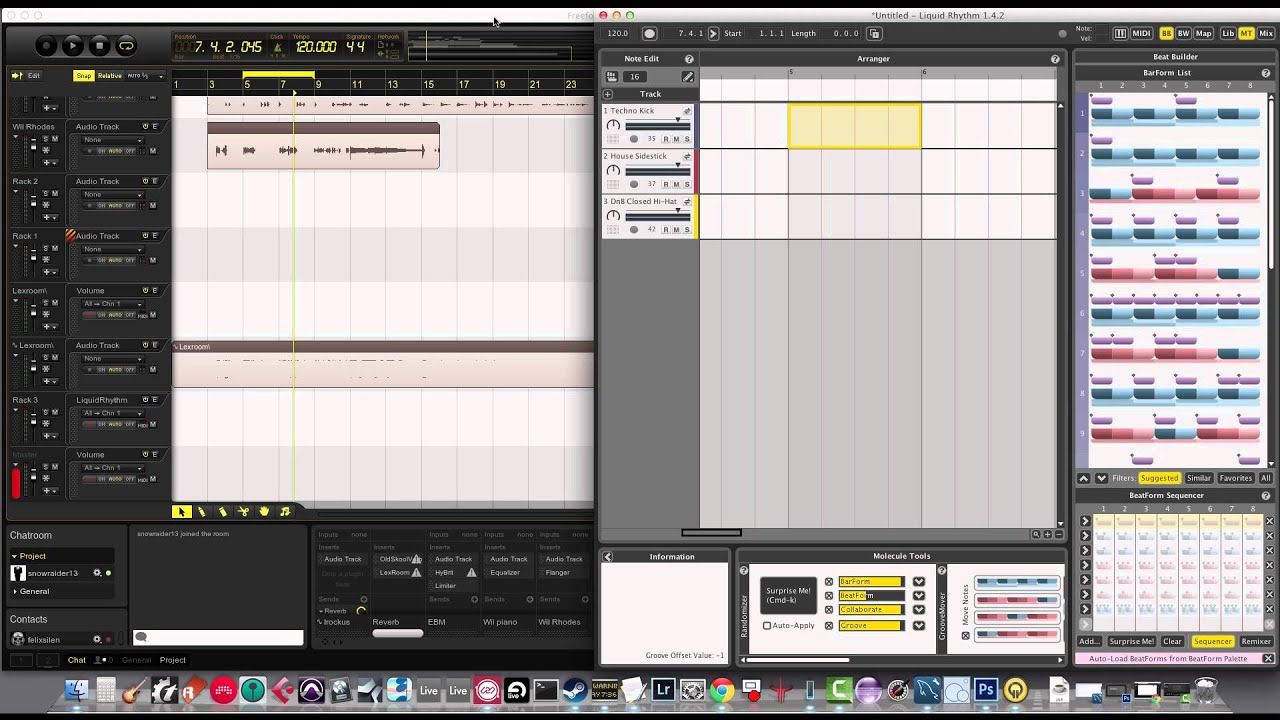The height and width of the screenshot is (720, 1280).
Task: Open Ableton Live from the Dock
Action: coord(429,690)
